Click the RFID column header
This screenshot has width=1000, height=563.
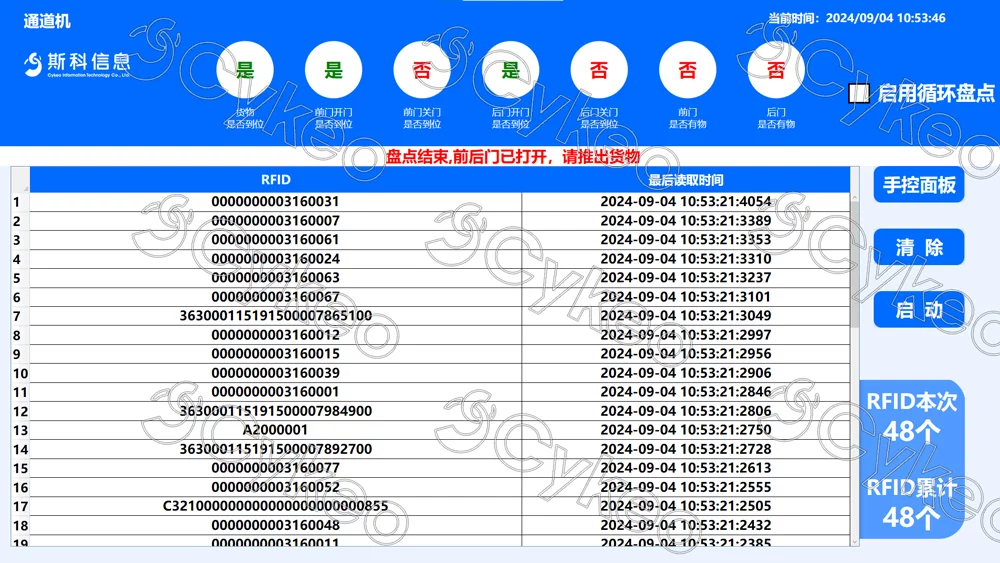pos(275,180)
